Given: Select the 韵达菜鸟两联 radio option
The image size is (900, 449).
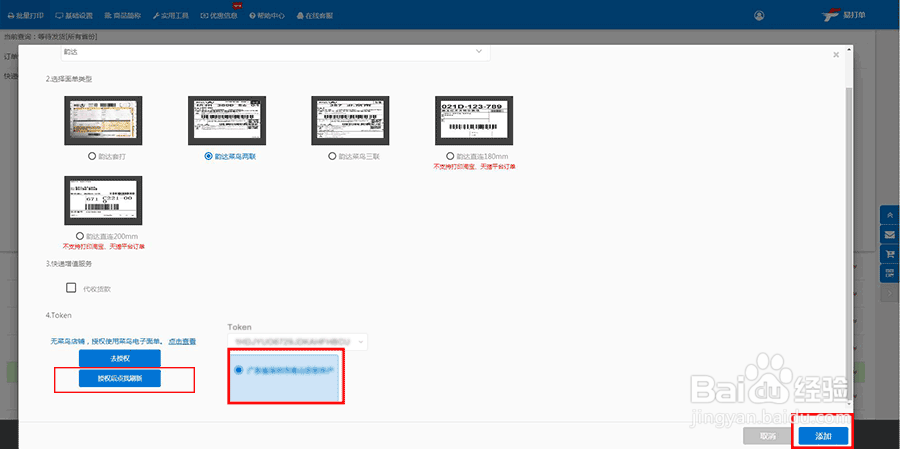Looking at the screenshot, I should (x=208, y=156).
